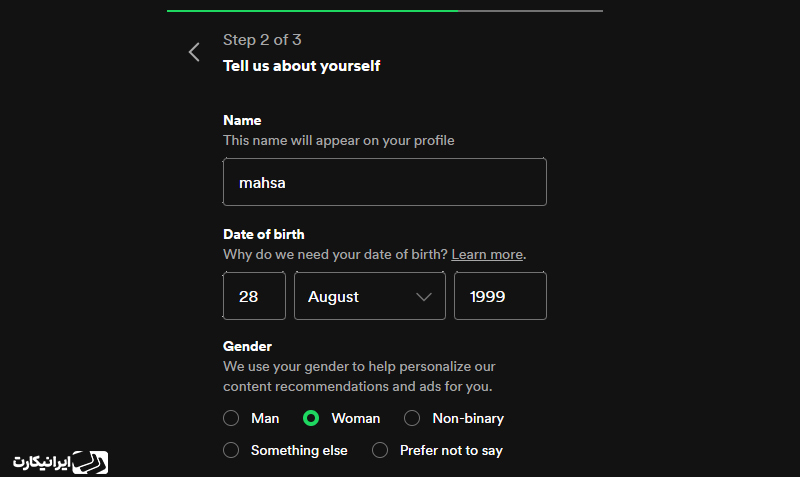The image size is (800, 477).
Task: Open the Learn more link
Action: 487,254
